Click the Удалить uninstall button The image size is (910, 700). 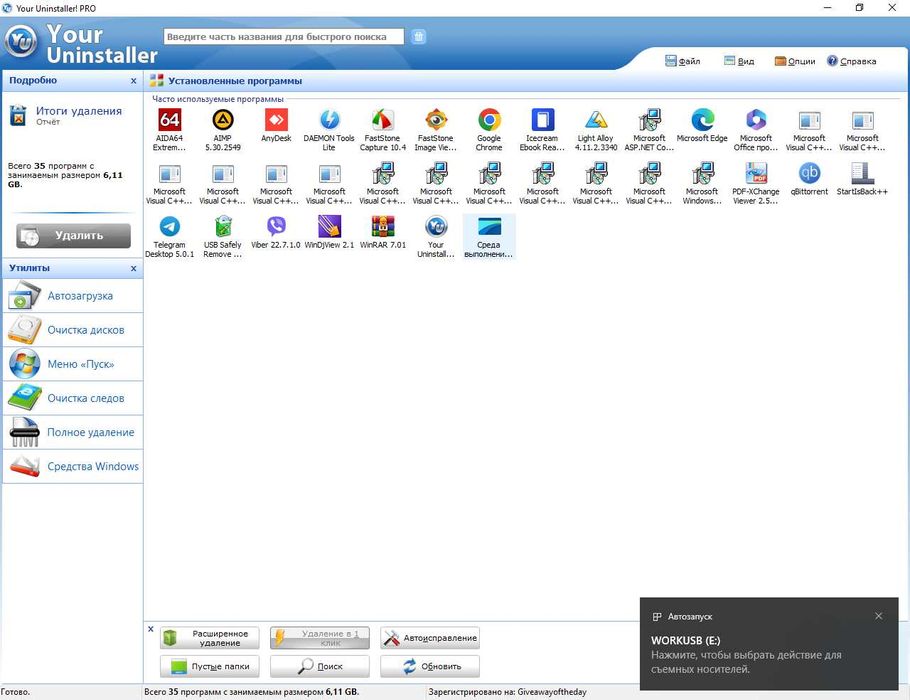tap(73, 236)
